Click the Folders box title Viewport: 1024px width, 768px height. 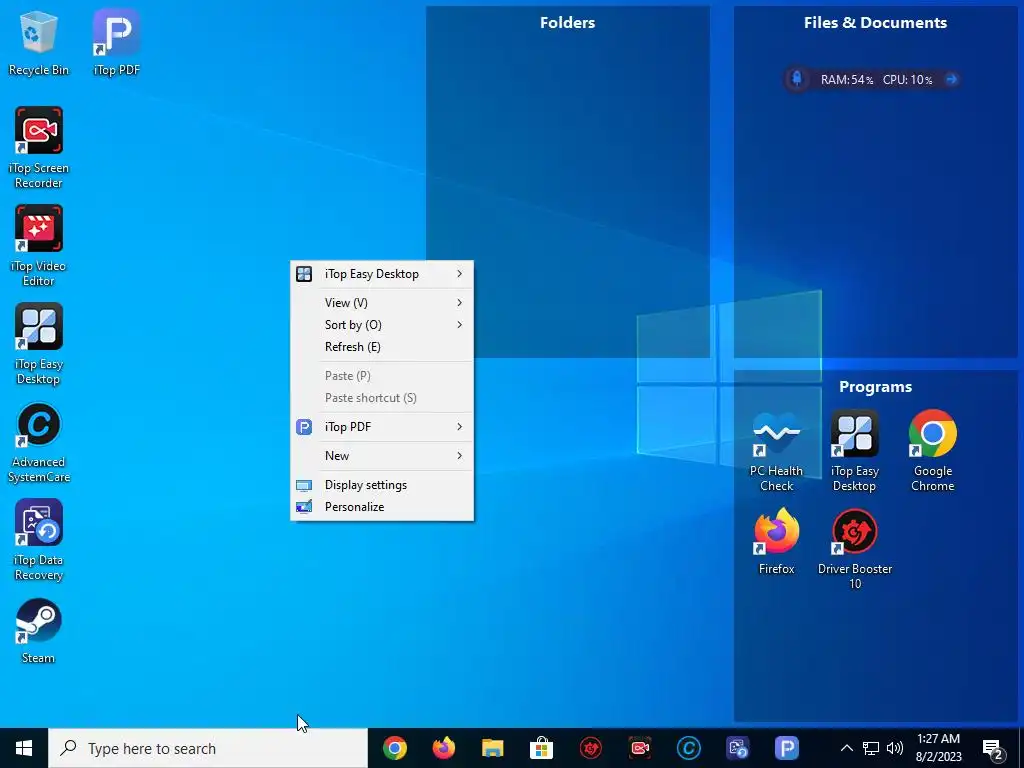point(568,23)
